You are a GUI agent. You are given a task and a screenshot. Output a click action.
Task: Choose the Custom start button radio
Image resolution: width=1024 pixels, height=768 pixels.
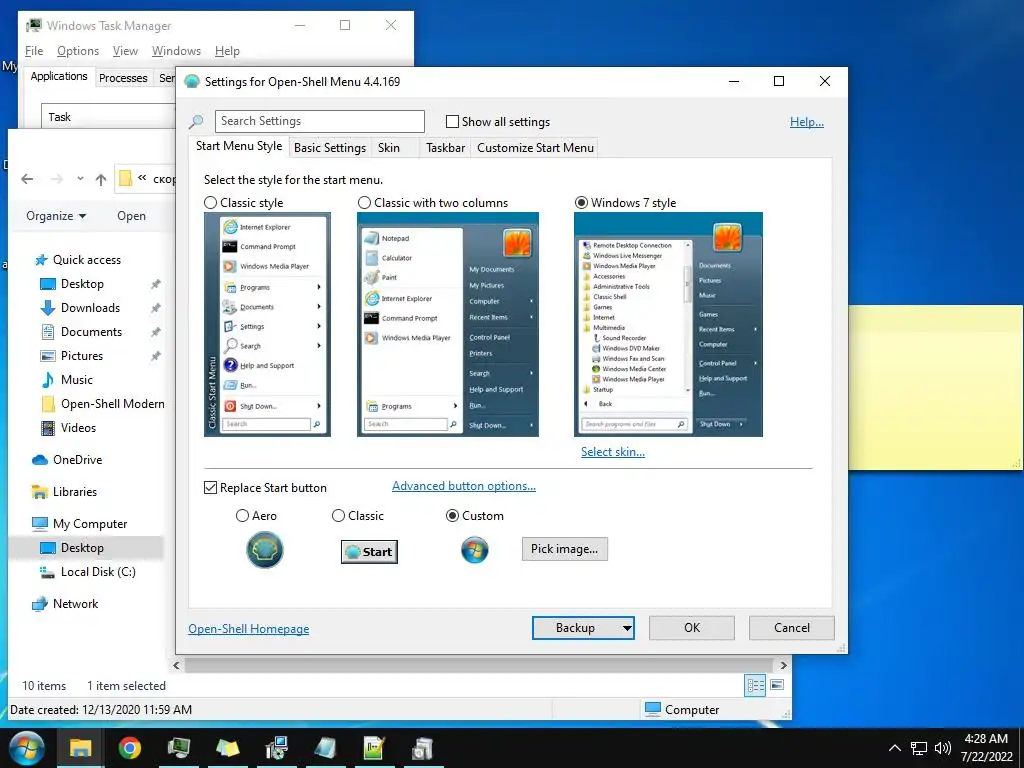pyautogui.click(x=452, y=516)
